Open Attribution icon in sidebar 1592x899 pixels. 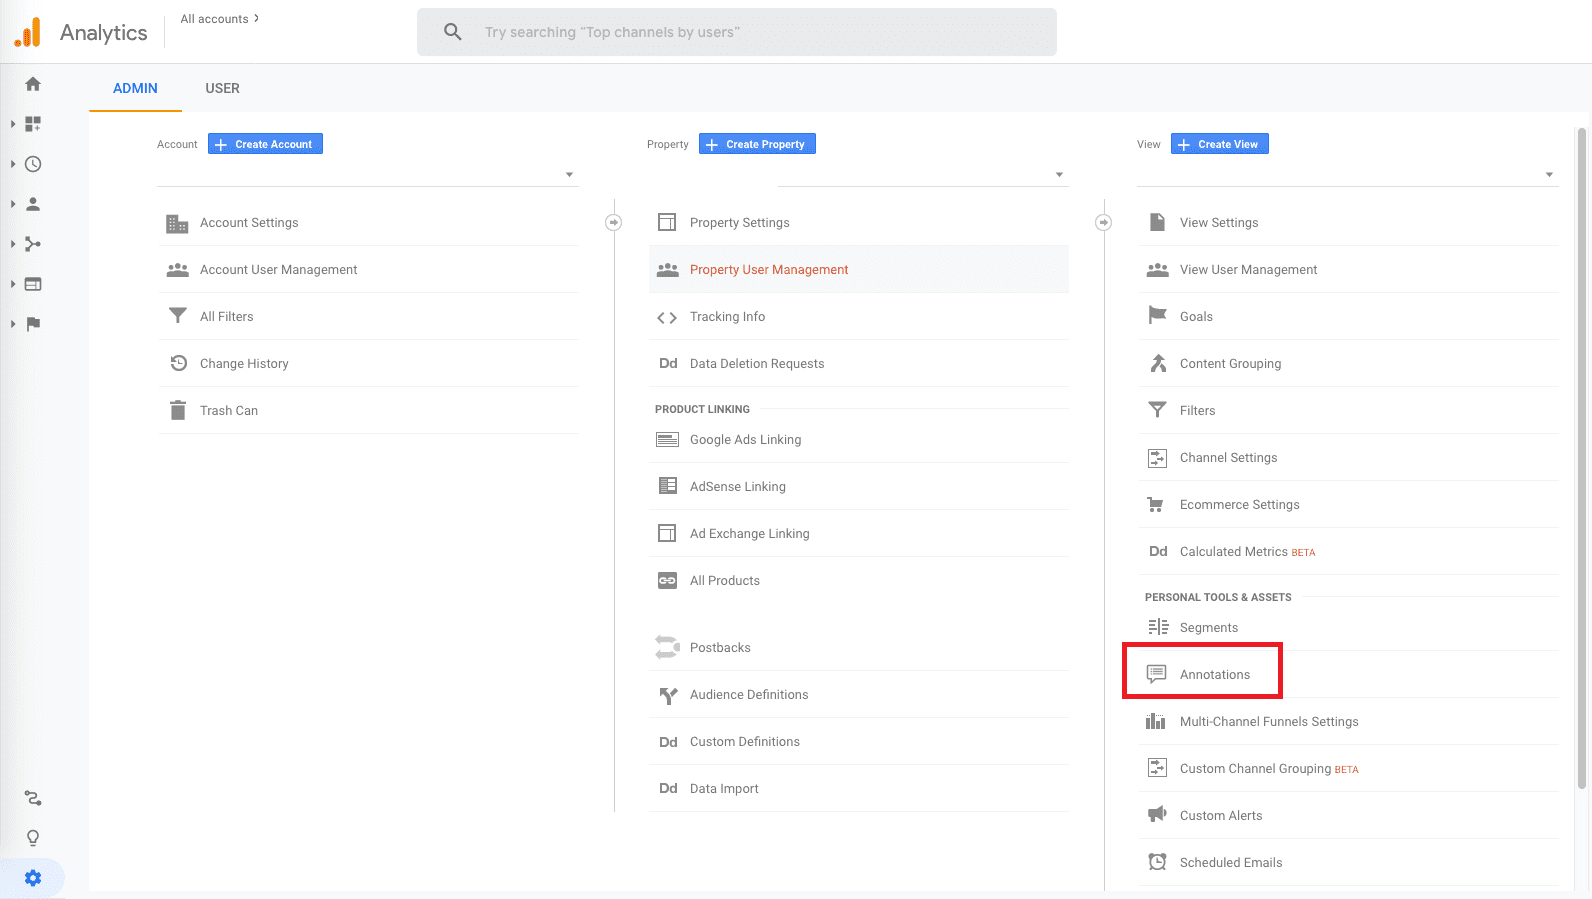[x=33, y=798]
